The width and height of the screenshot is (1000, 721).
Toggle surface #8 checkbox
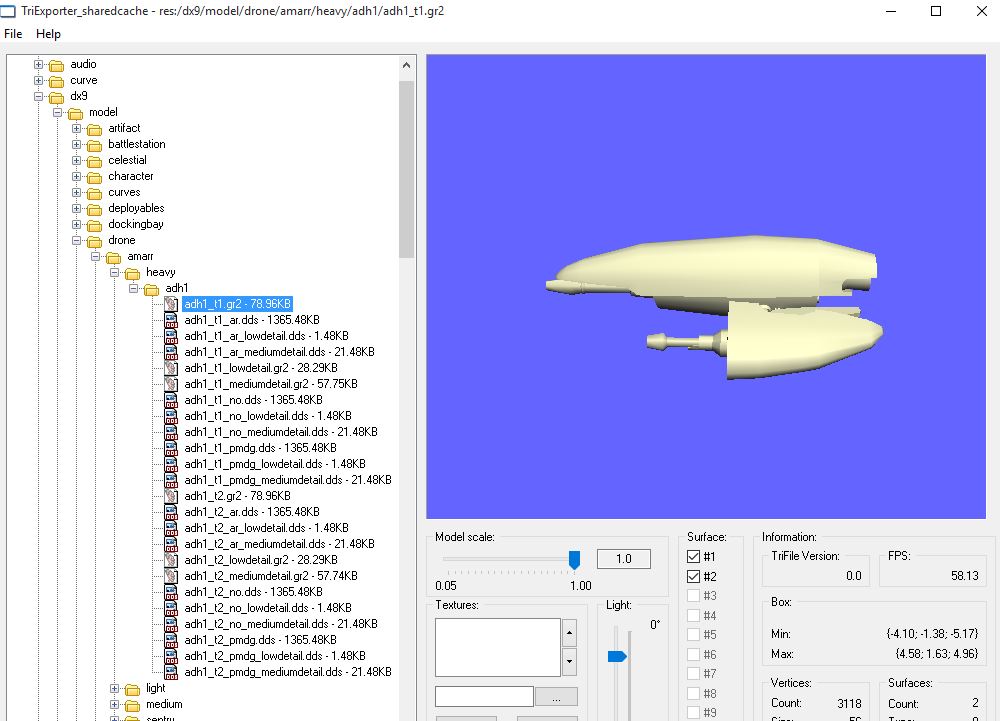click(x=693, y=694)
